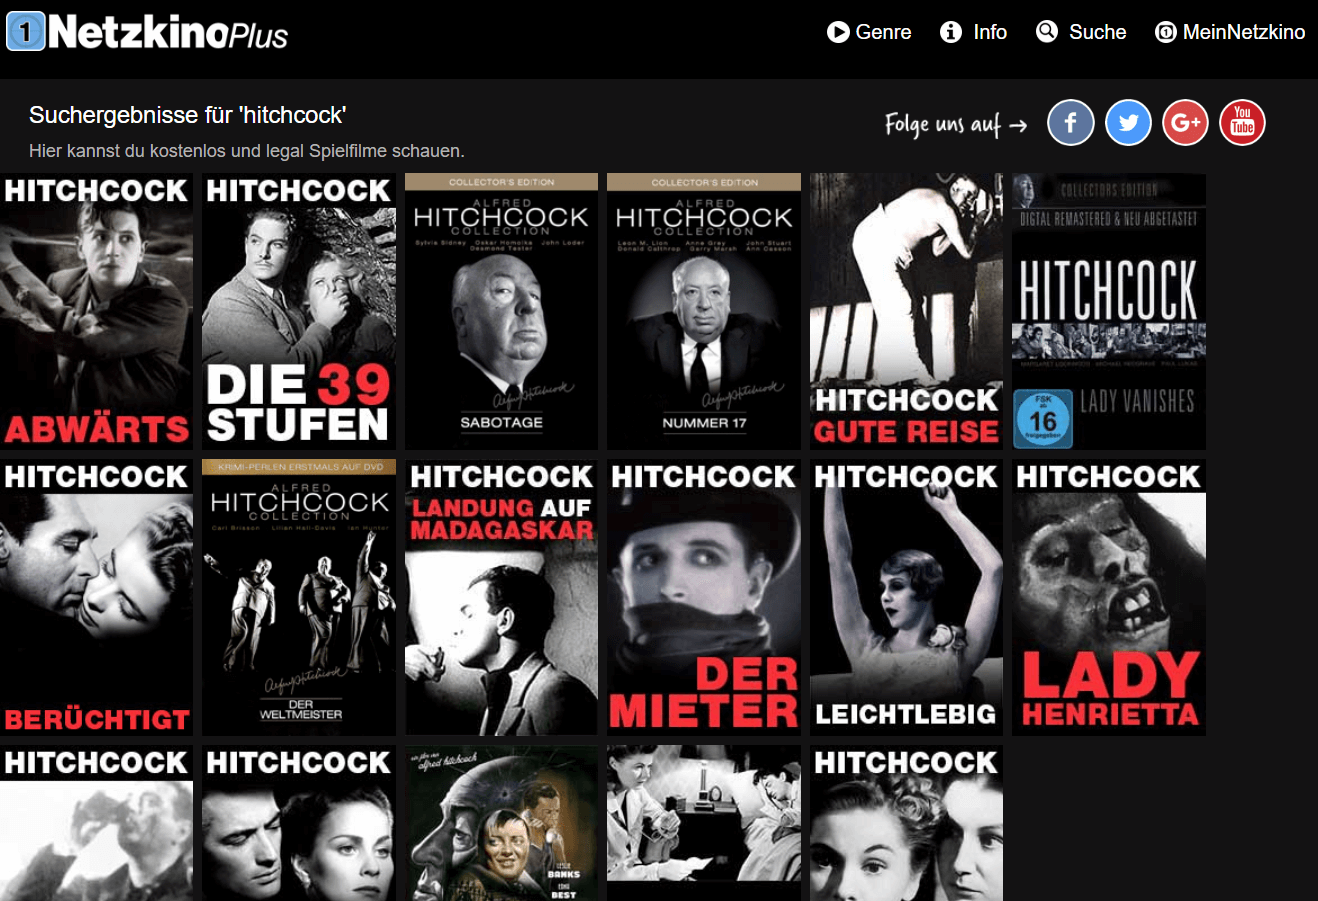Open the YouTube channel link
Viewport: 1318px width, 901px height.
1242,123
